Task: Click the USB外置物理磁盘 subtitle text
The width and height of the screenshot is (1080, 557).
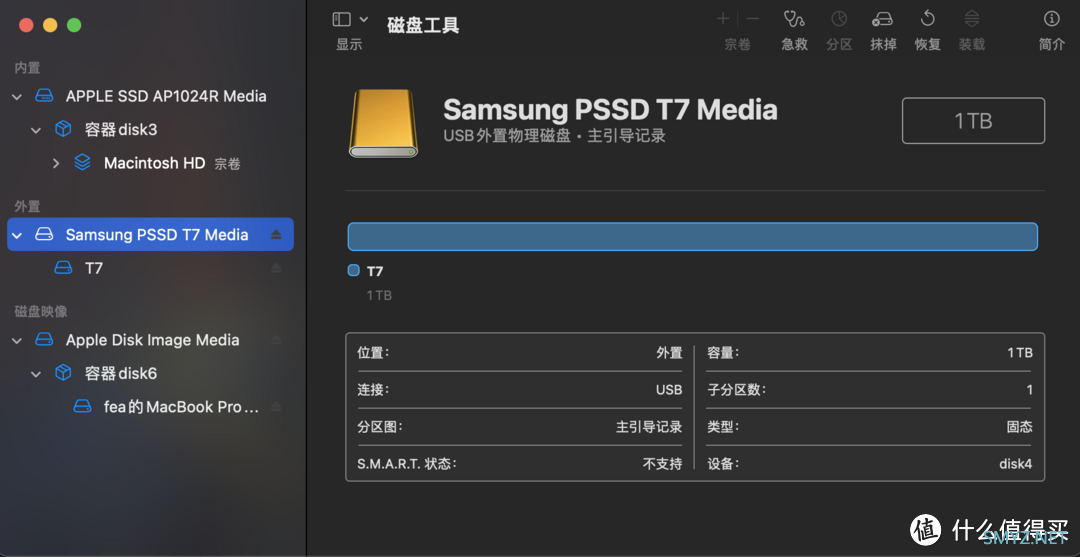Action: (507, 136)
